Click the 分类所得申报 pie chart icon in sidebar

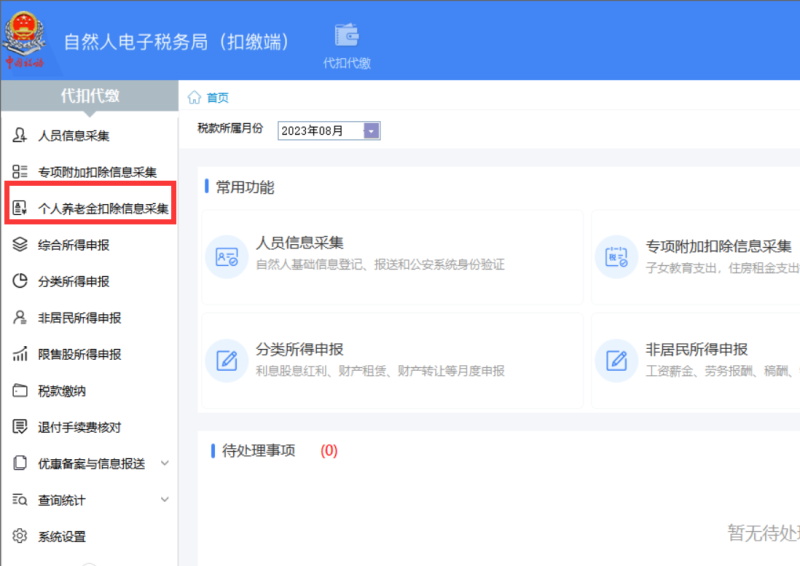19,281
